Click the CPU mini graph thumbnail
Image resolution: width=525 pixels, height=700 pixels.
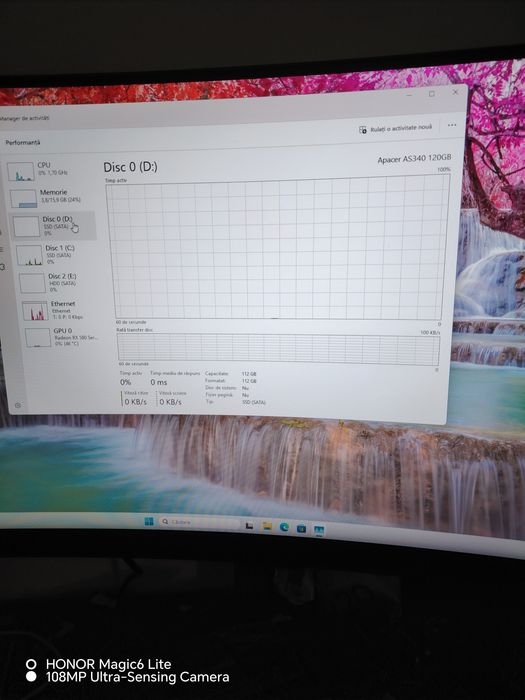21,172
